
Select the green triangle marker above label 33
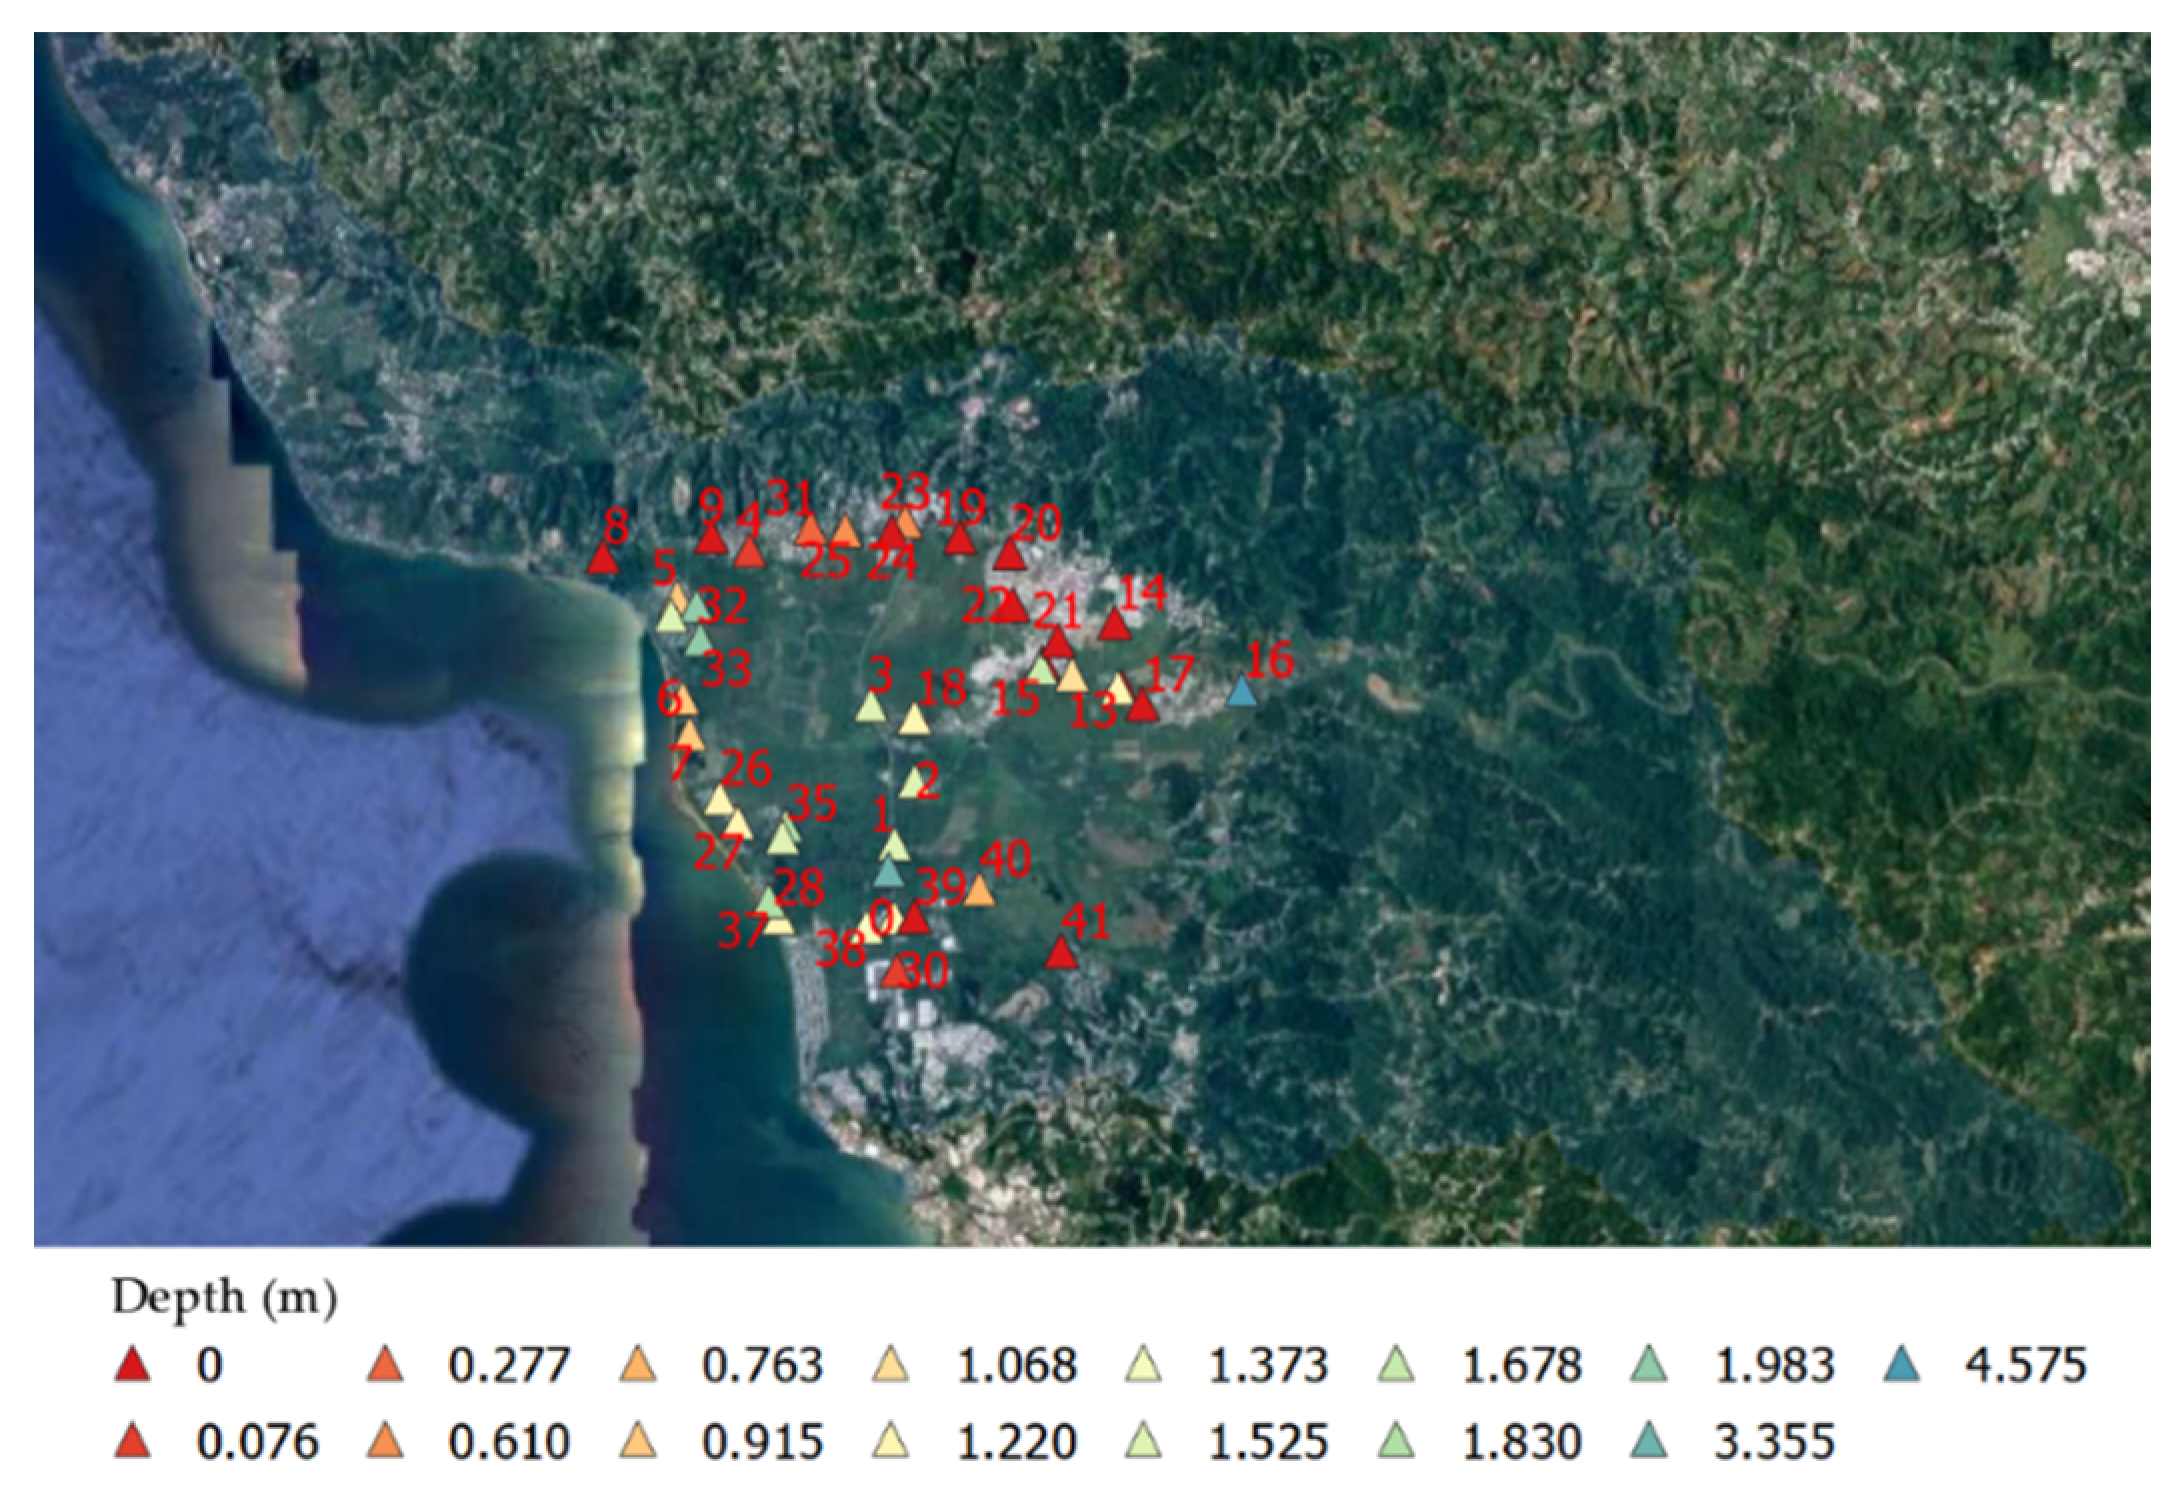click(x=699, y=640)
